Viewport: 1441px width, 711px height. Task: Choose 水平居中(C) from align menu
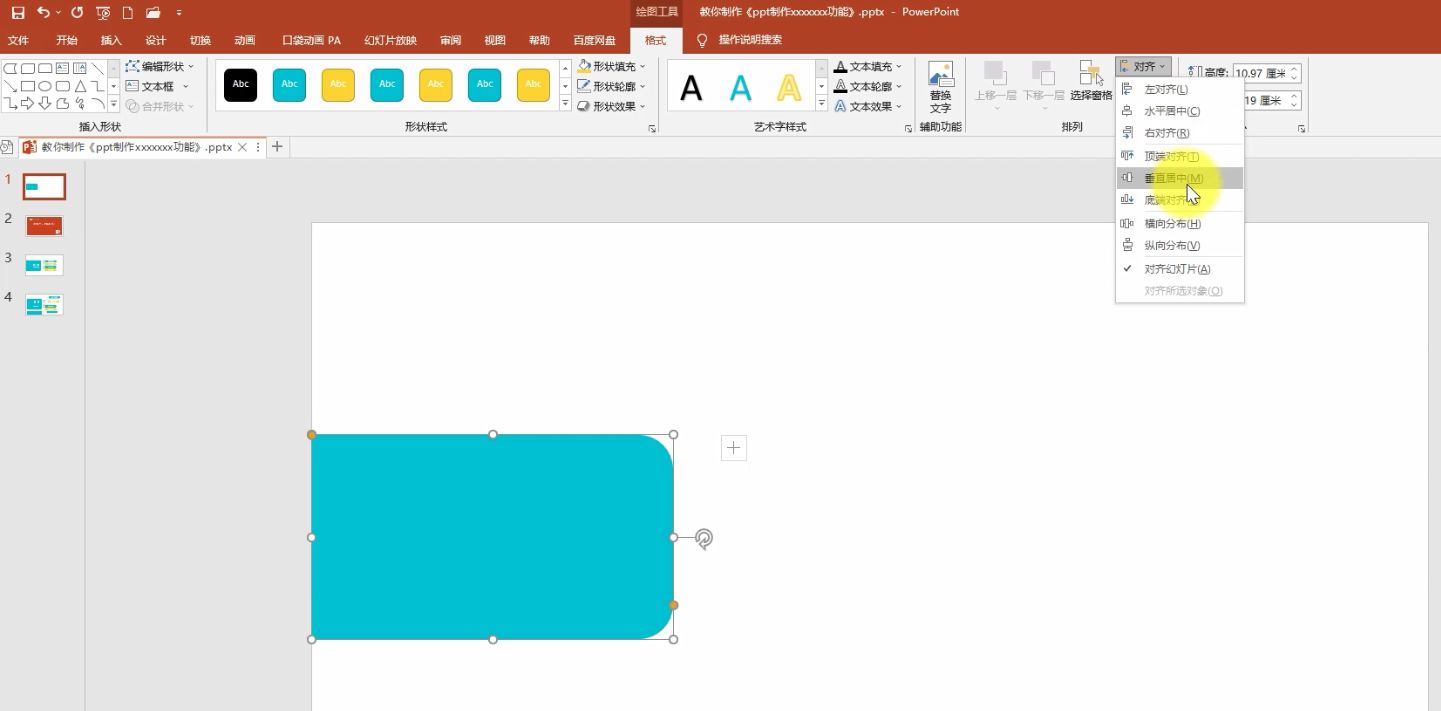pos(1180,111)
